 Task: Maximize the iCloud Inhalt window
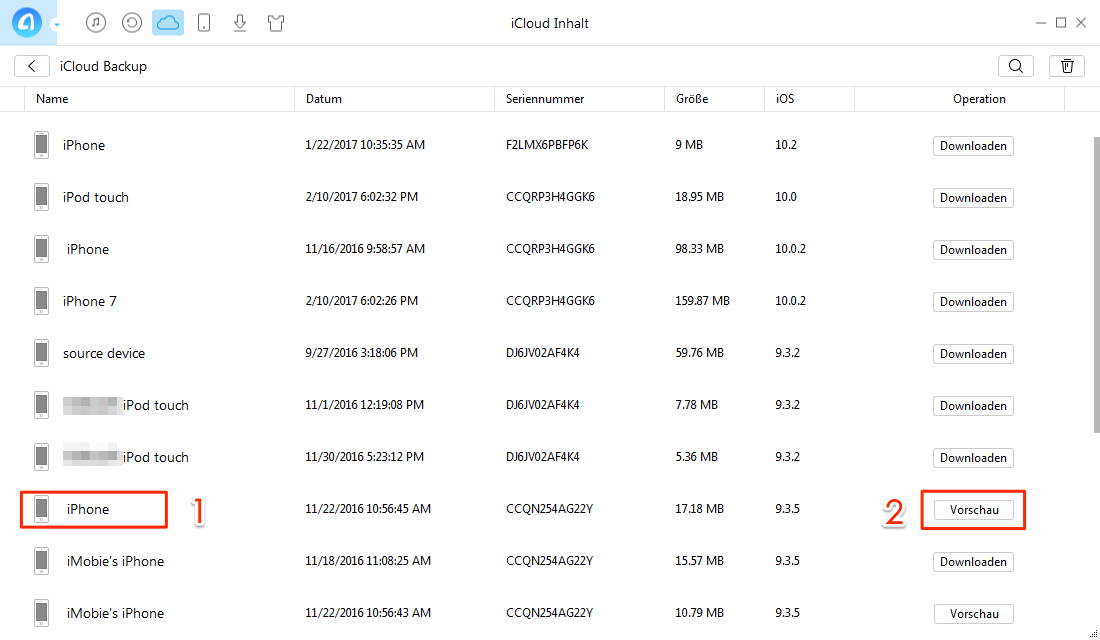pyautogui.click(x=1061, y=23)
